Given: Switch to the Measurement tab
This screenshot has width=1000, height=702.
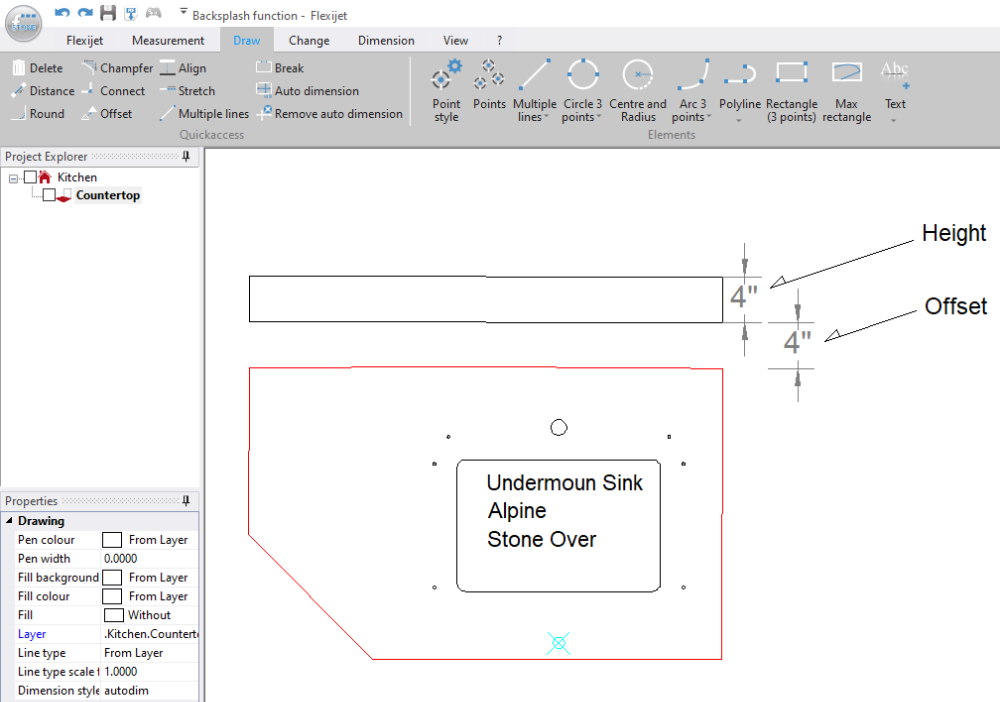Looking at the screenshot, I should [168, 41].
